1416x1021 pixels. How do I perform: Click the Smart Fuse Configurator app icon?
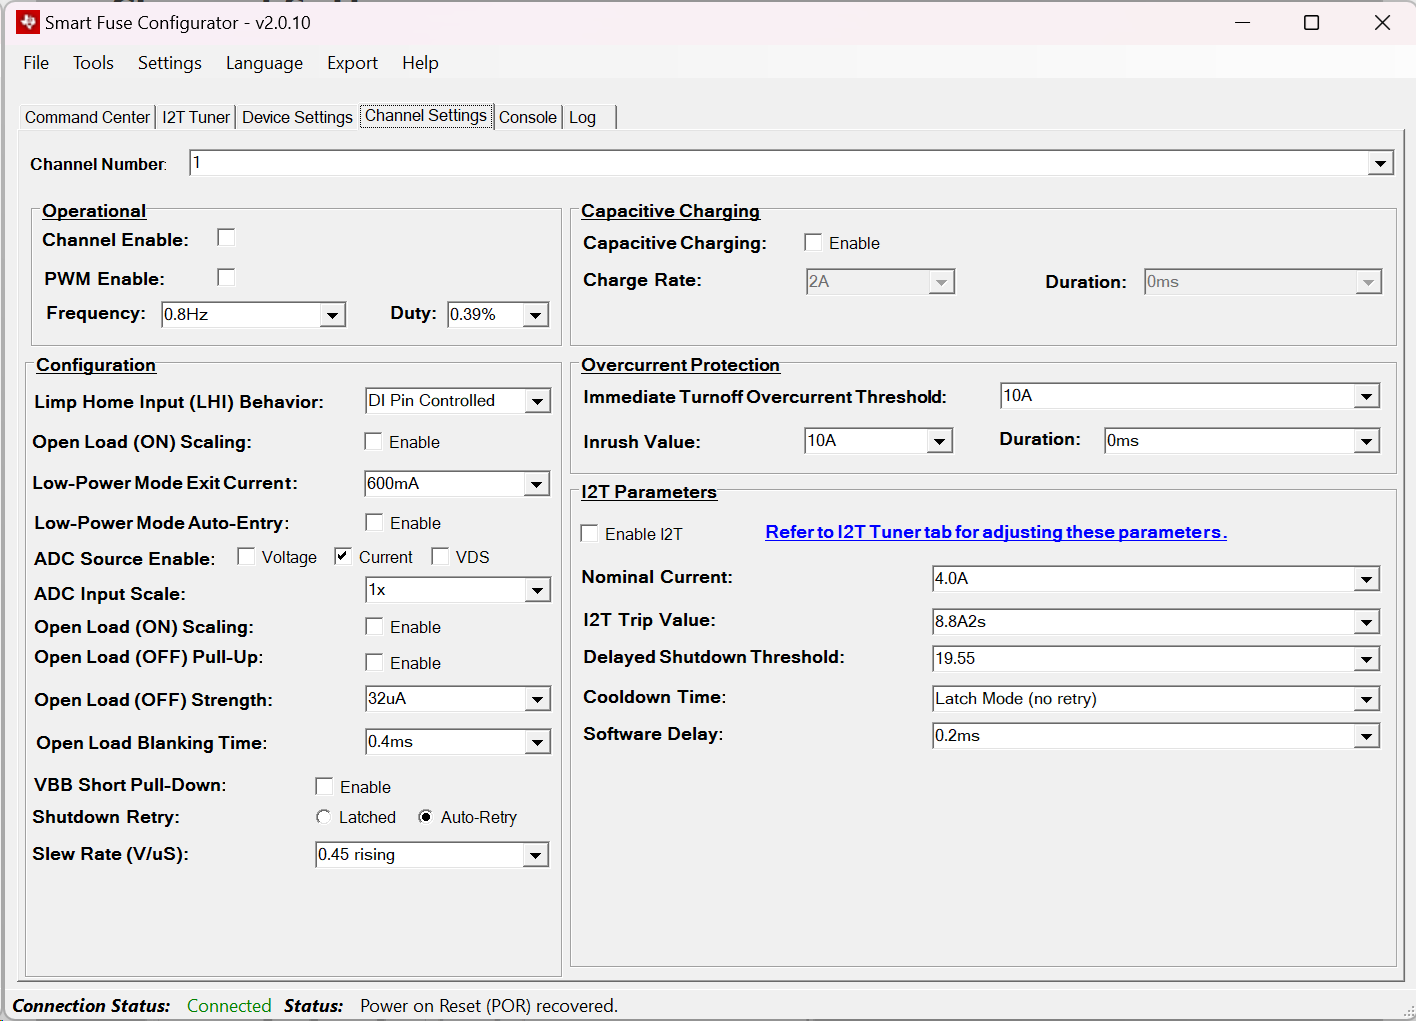coord(27,22)
